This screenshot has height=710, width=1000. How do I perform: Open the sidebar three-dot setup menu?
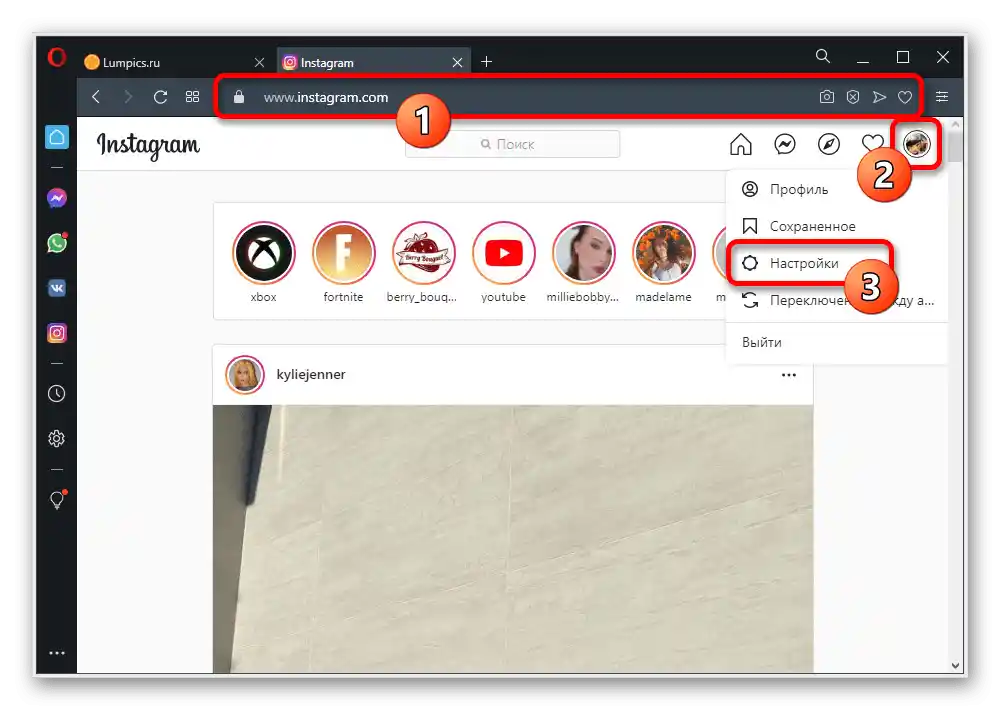[x=57, y=653]
